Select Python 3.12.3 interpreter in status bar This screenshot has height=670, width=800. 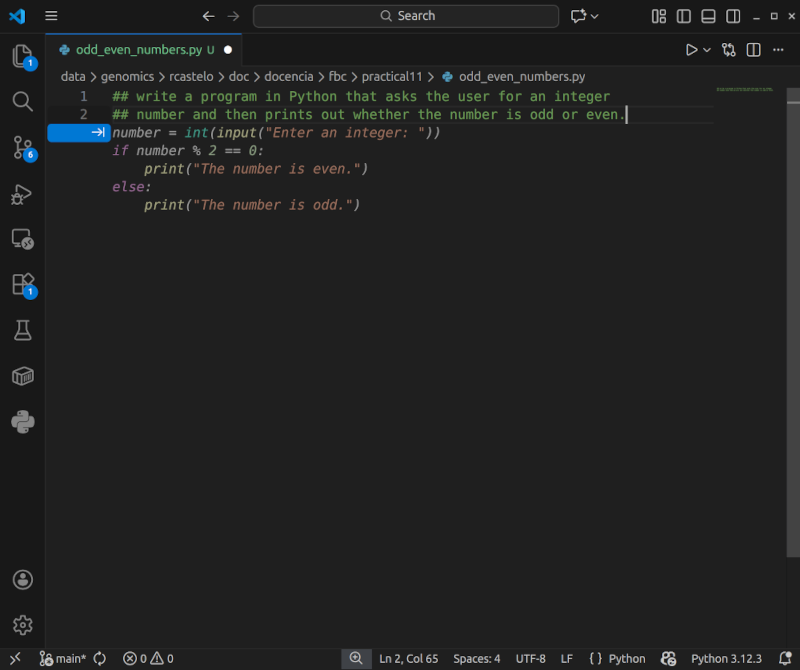pyautogui.click(x=726, y=659)
